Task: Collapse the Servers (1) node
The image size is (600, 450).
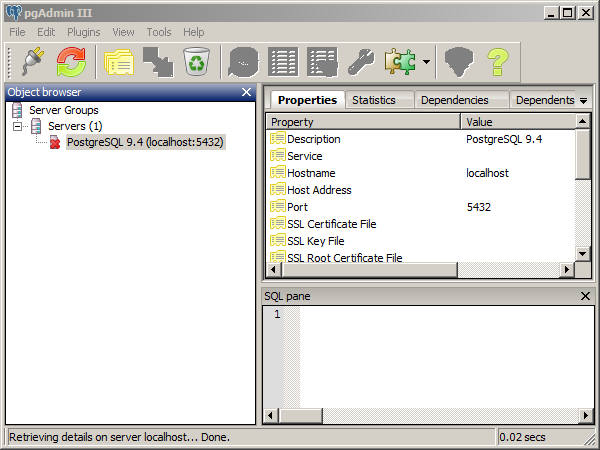Action: (x=17, y=126)
